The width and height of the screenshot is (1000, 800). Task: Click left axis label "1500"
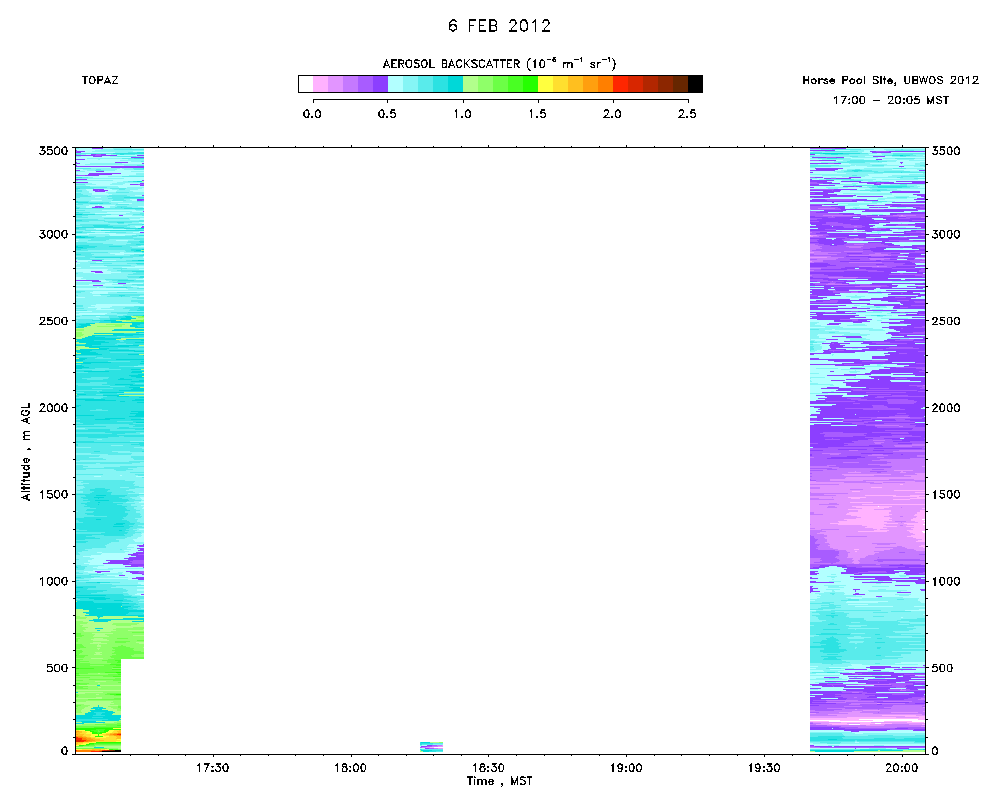pyautogui.click(x=53, y=494)
